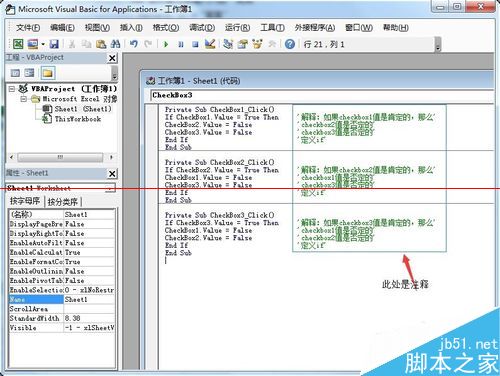The width and height of the screenshot is (500, 376).
Task: Select VBAProject (工作簿1) root node
Action: (74, 89)
